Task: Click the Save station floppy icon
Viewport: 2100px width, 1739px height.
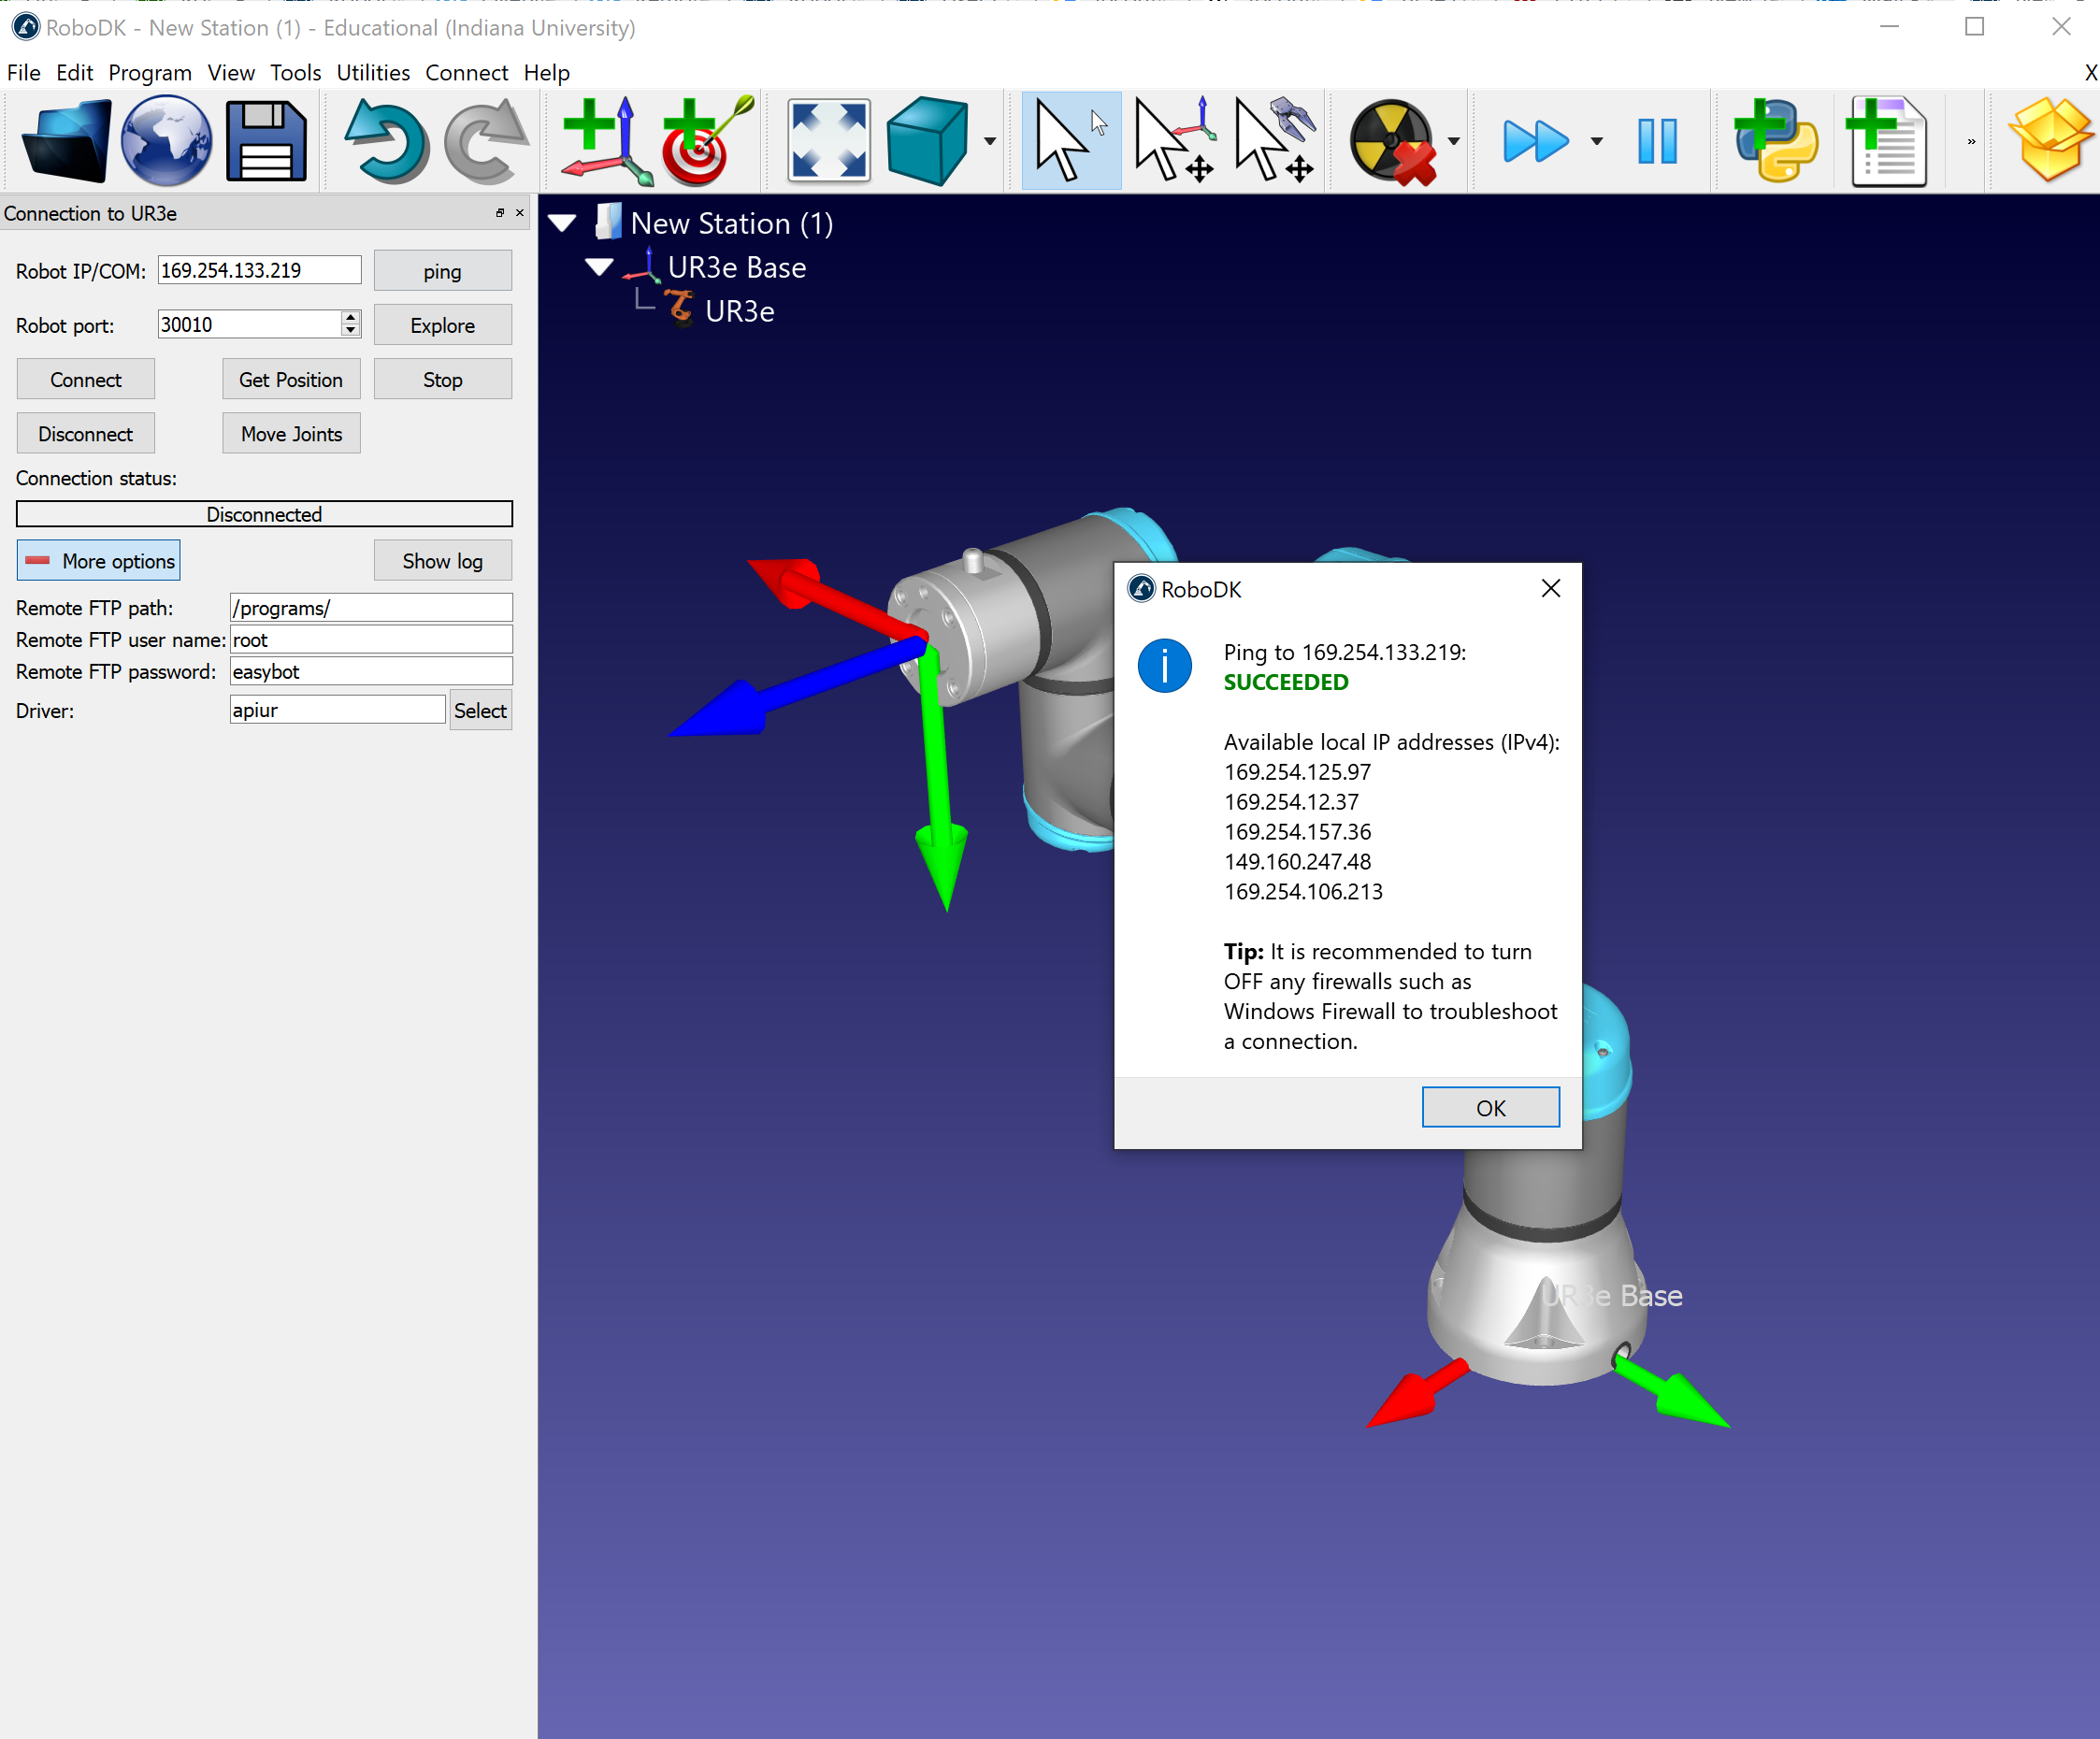Action: [266, 141]
